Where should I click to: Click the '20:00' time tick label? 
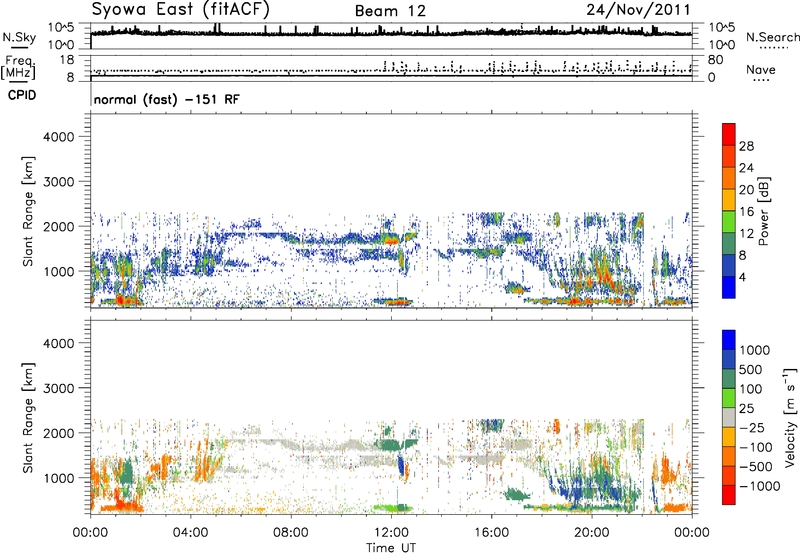point(591,533)
